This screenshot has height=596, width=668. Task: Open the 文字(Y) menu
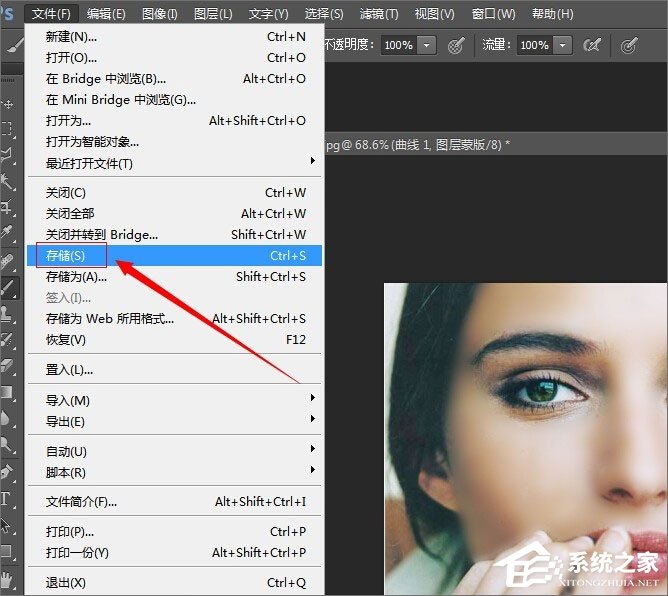coord(268,14)
